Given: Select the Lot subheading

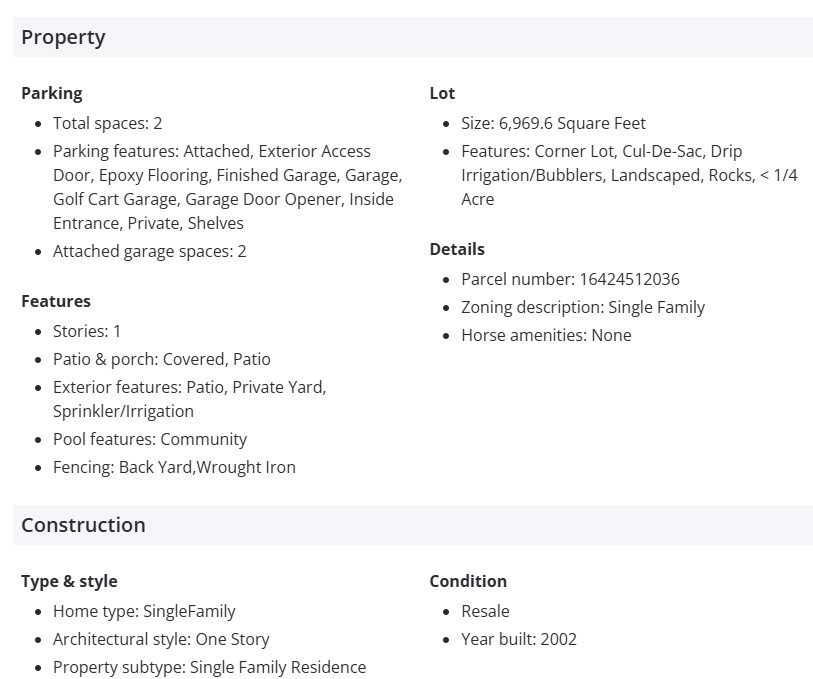Looking at the screenshot, I should [442, 93].
